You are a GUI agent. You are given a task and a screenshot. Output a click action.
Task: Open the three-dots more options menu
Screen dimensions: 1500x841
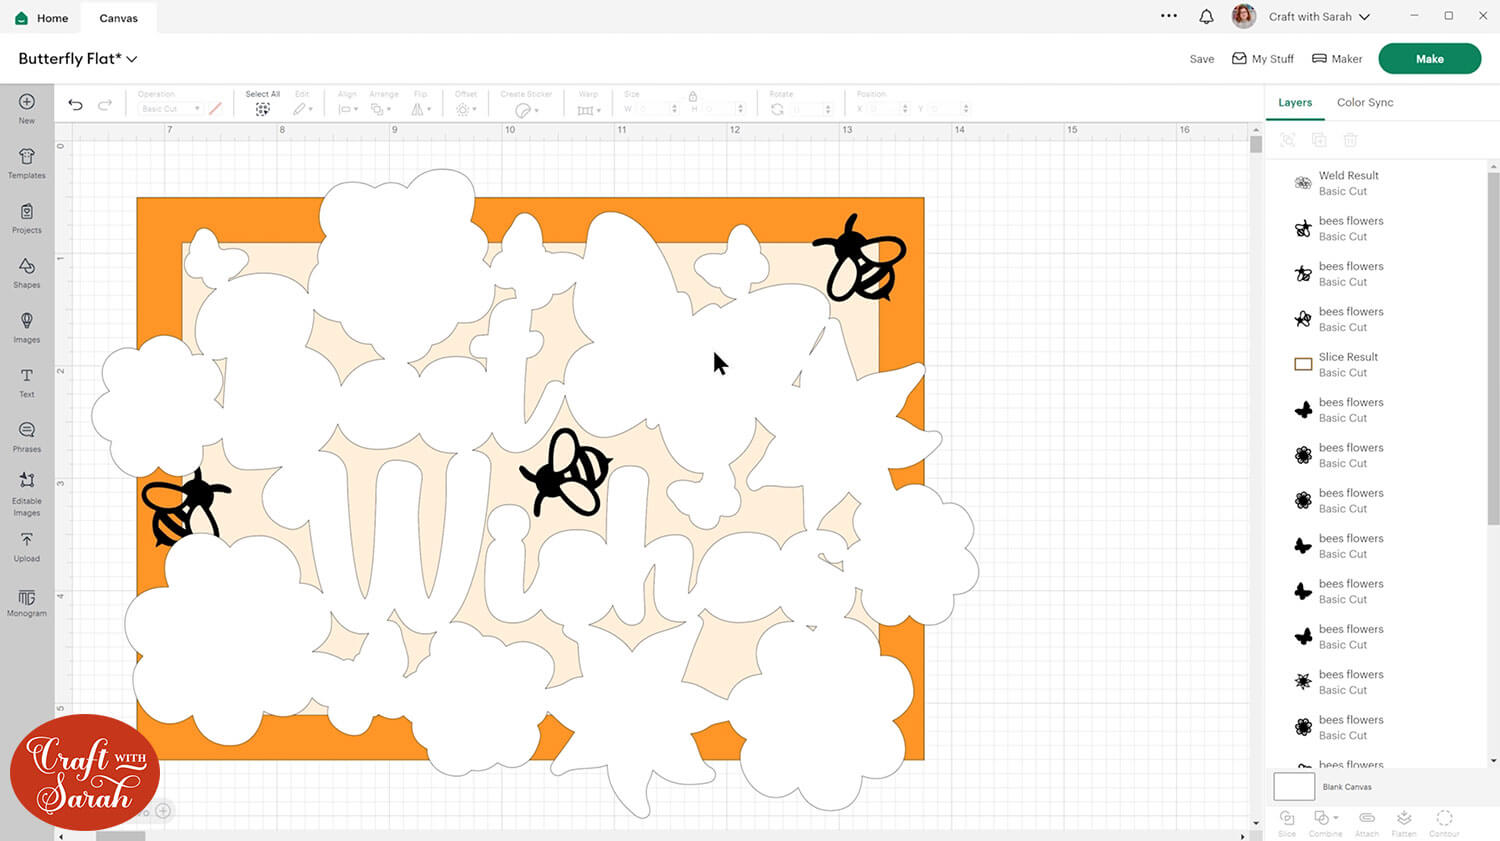click(x=1168, y=16)
